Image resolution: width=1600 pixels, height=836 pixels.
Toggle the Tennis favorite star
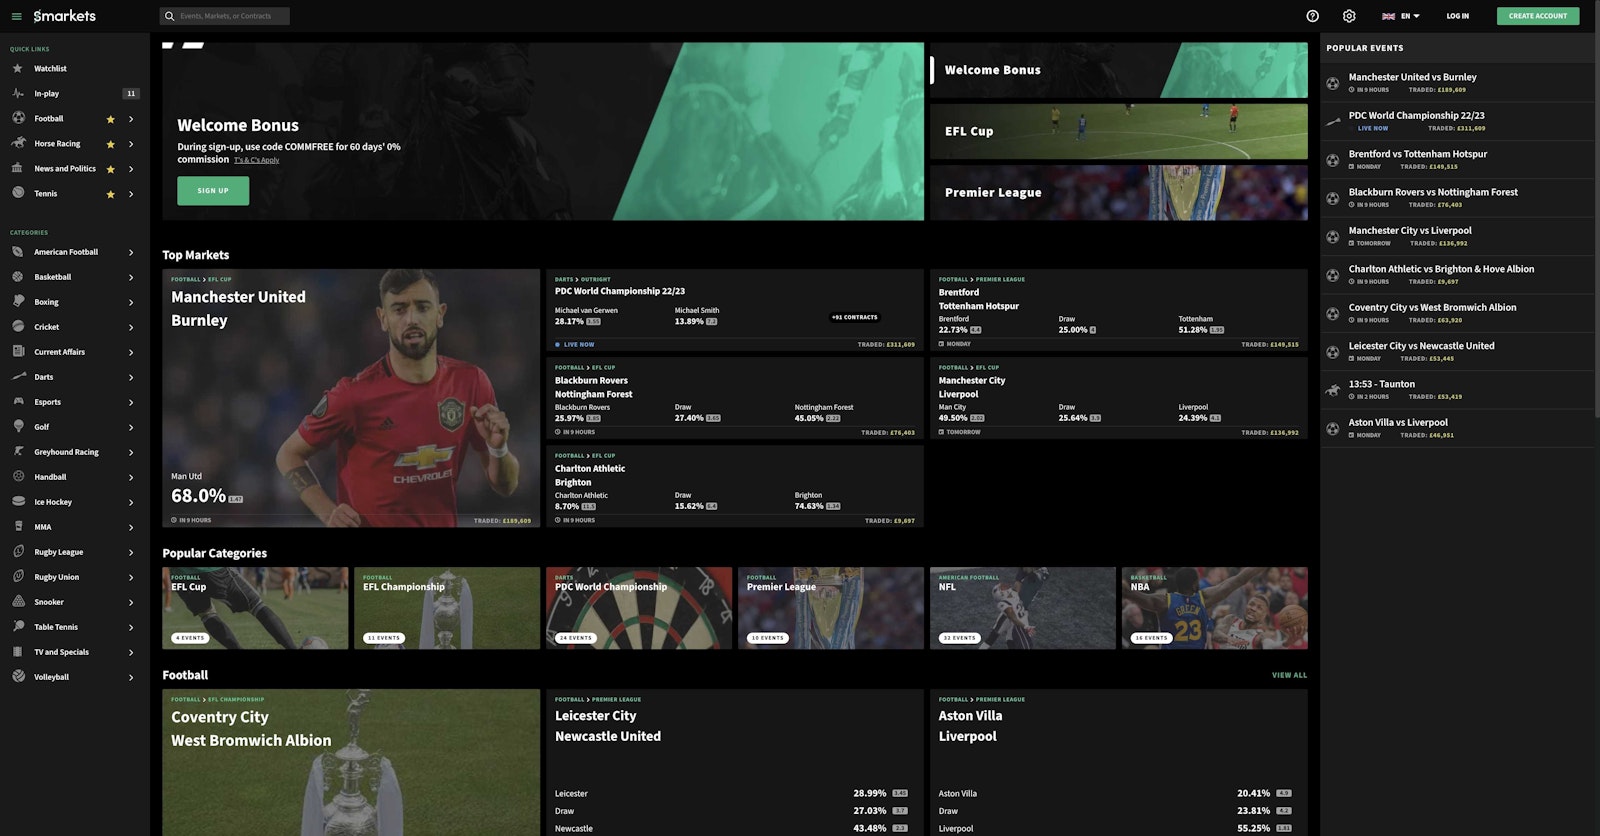pyautogui.click(x=110, y=194)
